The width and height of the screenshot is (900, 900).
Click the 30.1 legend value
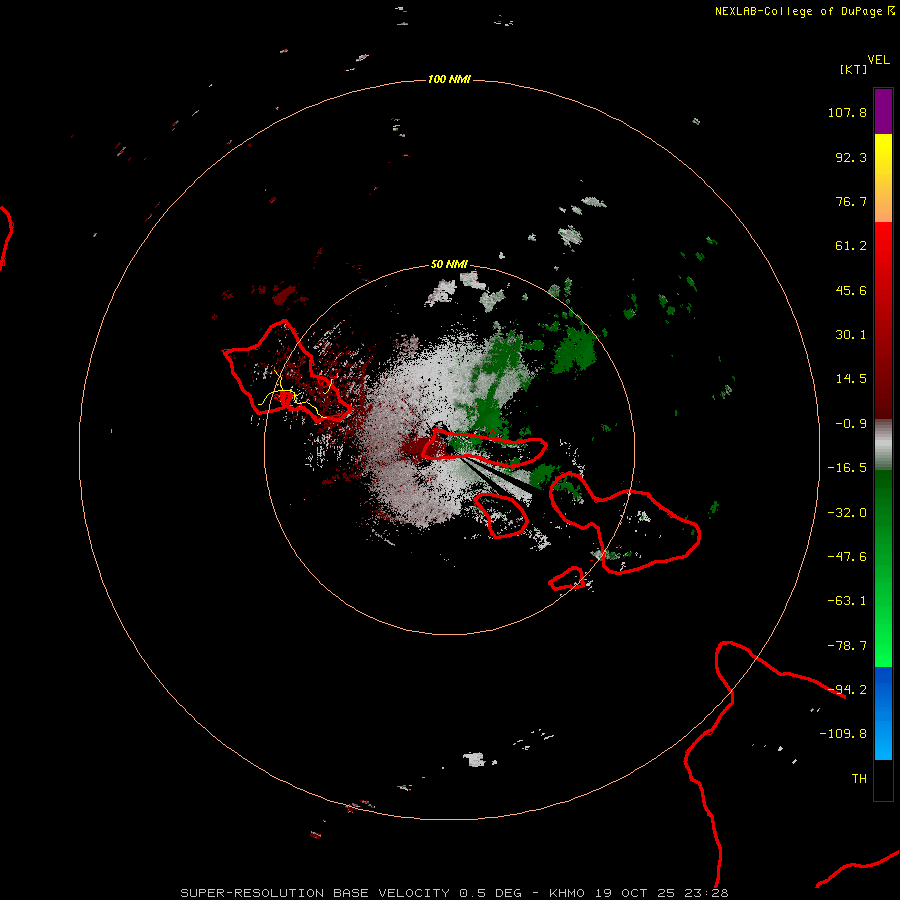(851, 335)
